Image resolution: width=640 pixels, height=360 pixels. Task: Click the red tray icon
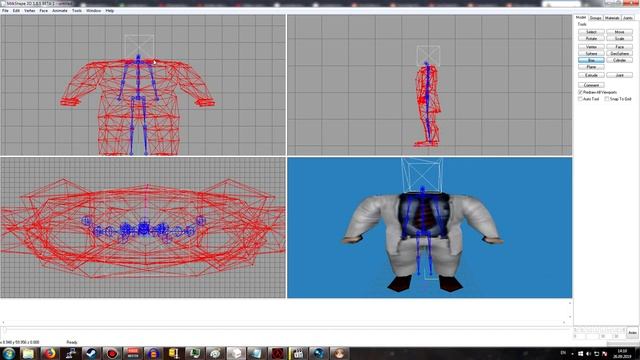[x=604, y=354]
